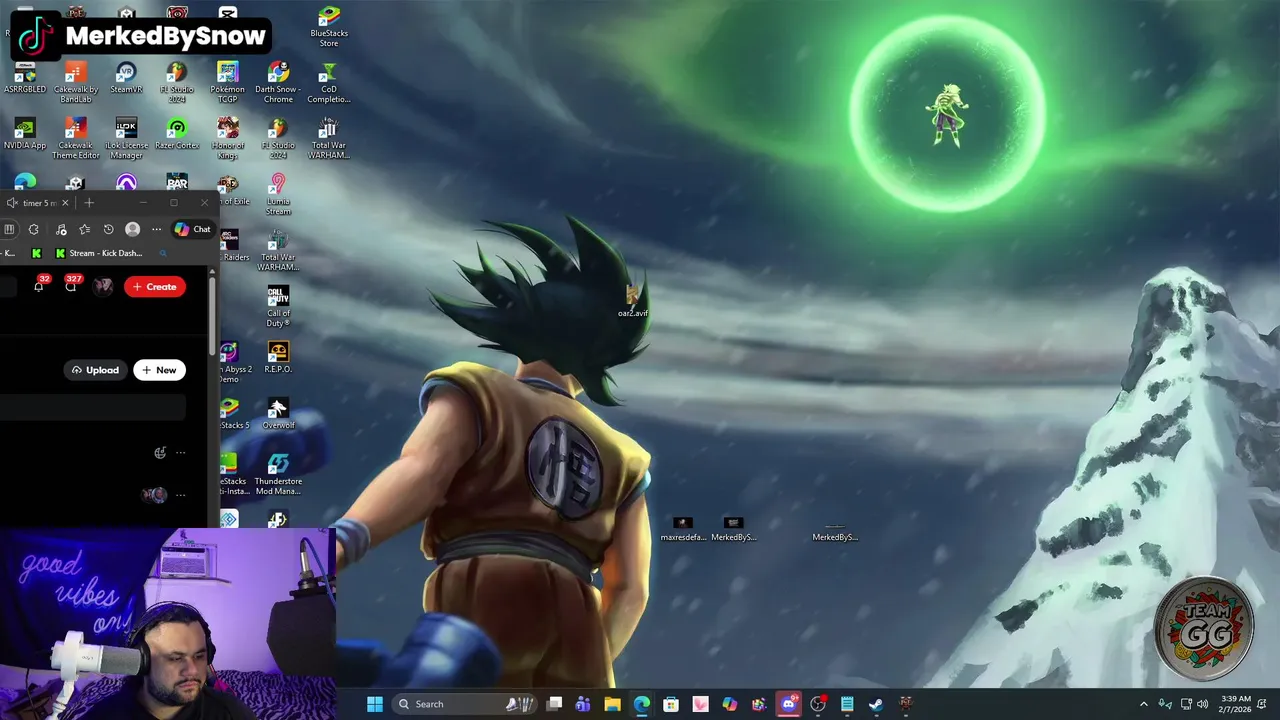Open Task View on the taskbar
The height and width of the screenshot is (720, 1280).
click(x=555, y=704)
